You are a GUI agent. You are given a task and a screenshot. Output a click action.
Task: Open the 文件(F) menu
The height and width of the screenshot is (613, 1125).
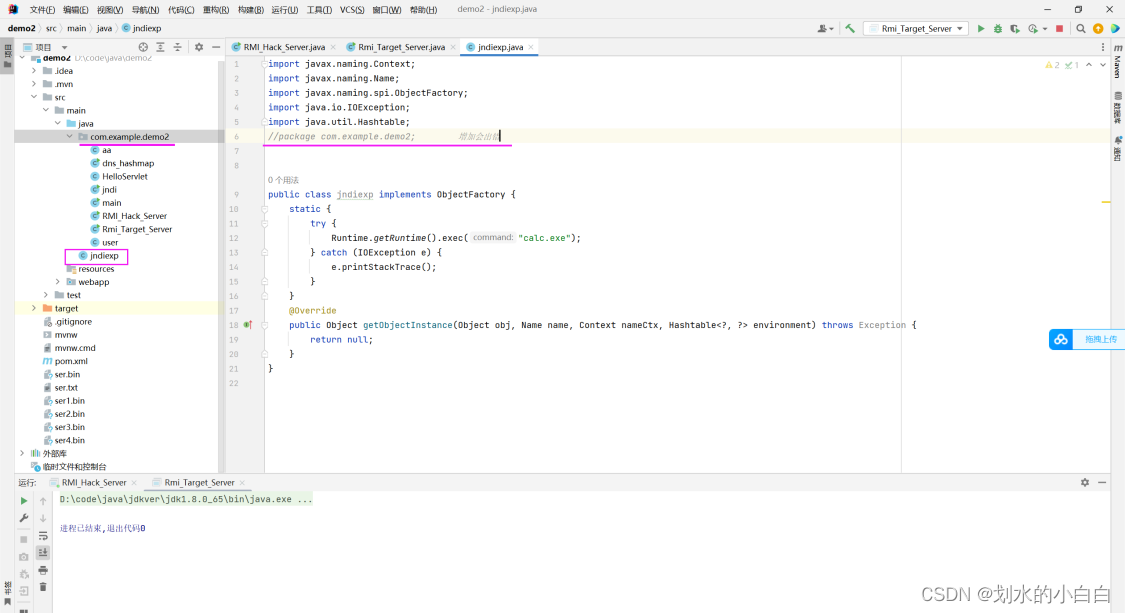coord(42,9)
